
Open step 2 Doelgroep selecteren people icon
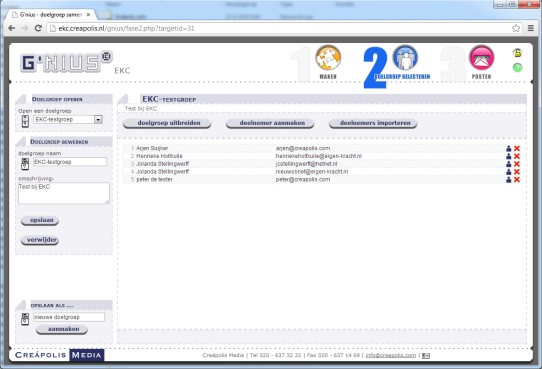tap(405, 58)
